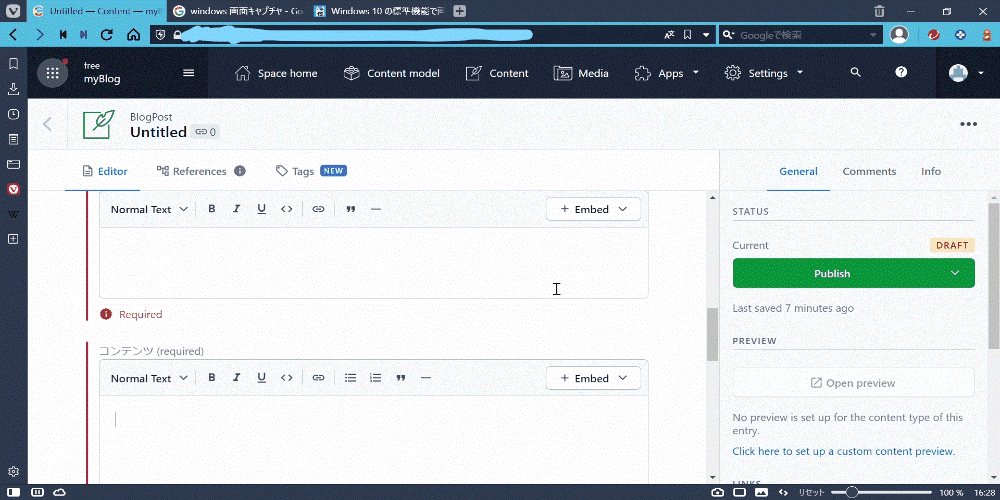1000x500 pixels.
Task: Toggle the side panel from status bar
Action: [x=13, y=492]
